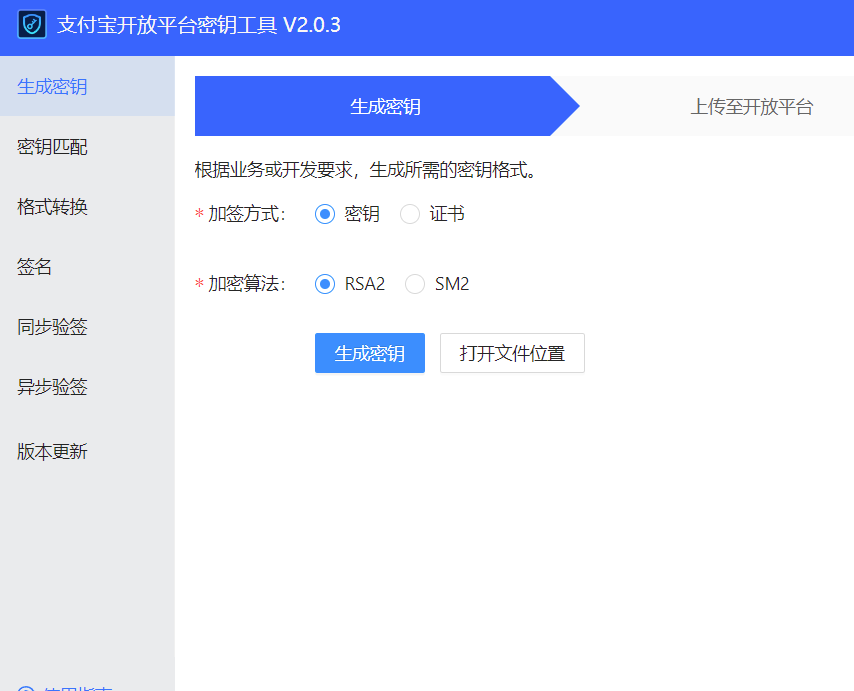This screenshot has width=854, height=691.
Task: Click the shield key app logo icon
Action: (32, 25)
